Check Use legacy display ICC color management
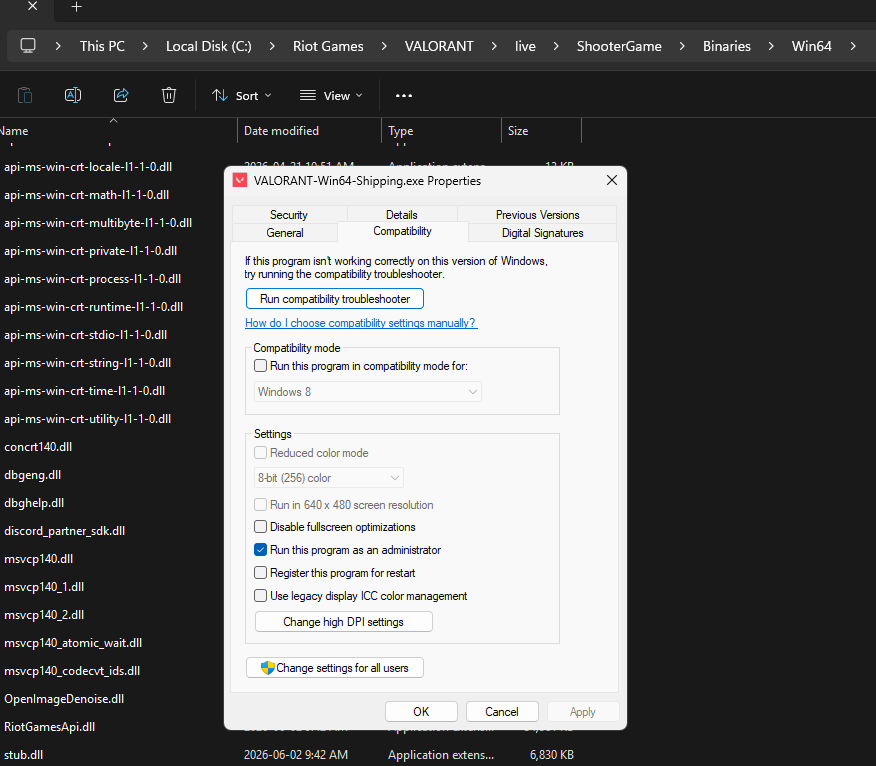The width and height of the screenshot is (876, 766). [x=260, y=596]
